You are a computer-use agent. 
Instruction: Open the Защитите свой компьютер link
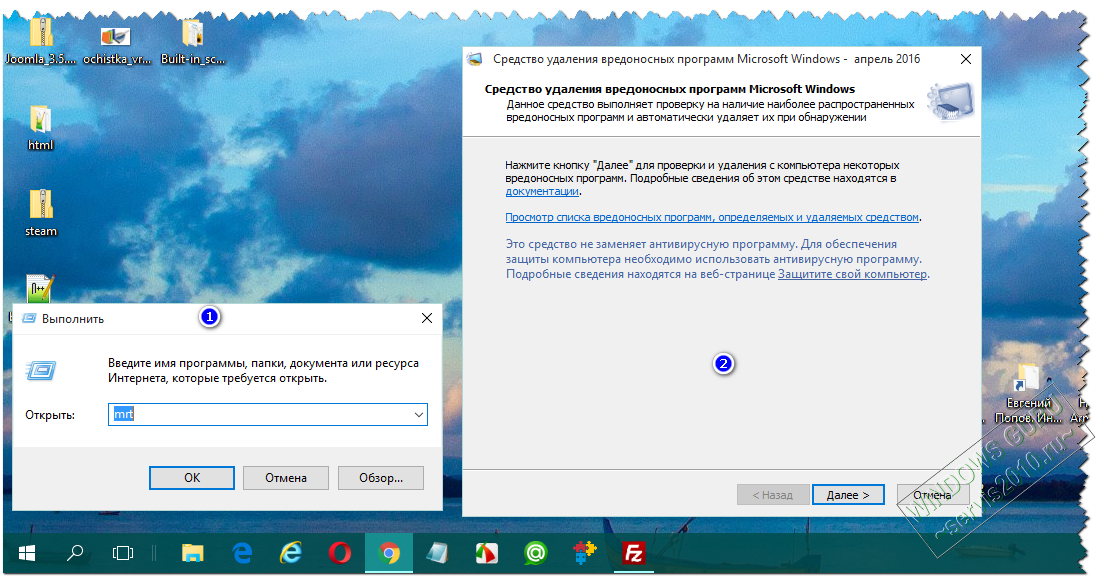point(852,274)
